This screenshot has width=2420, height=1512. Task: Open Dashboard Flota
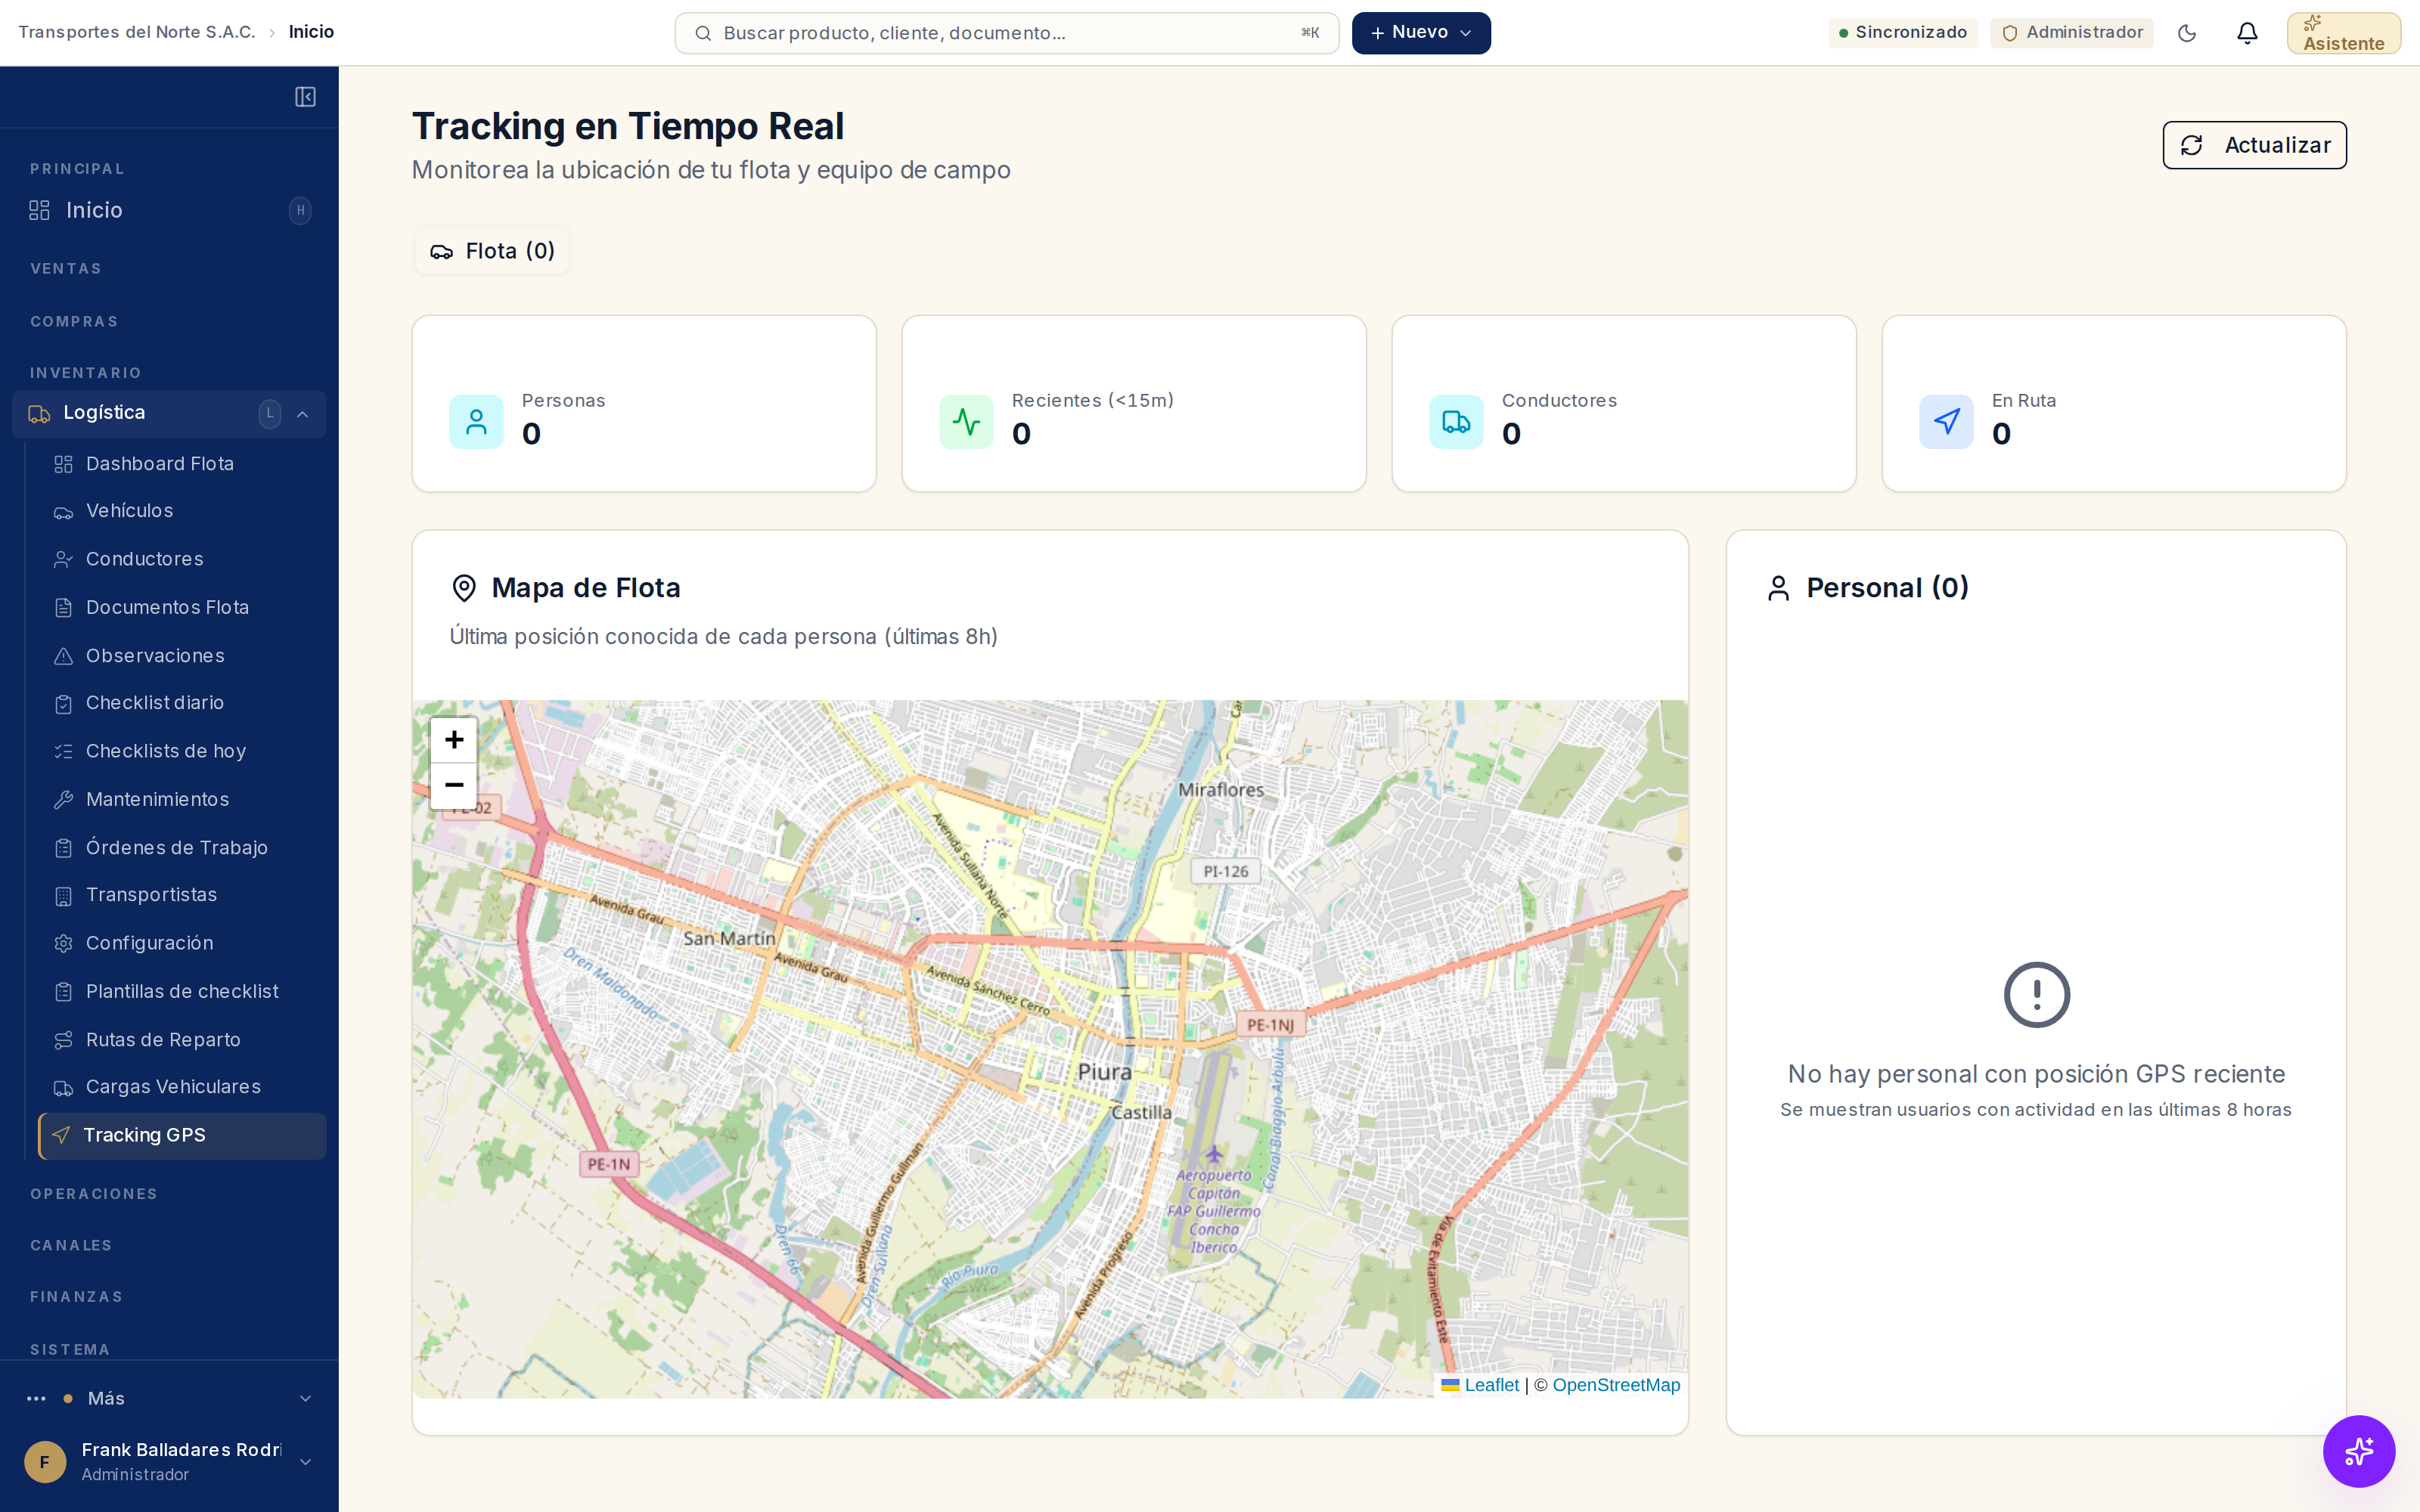[x=182, y=464]
